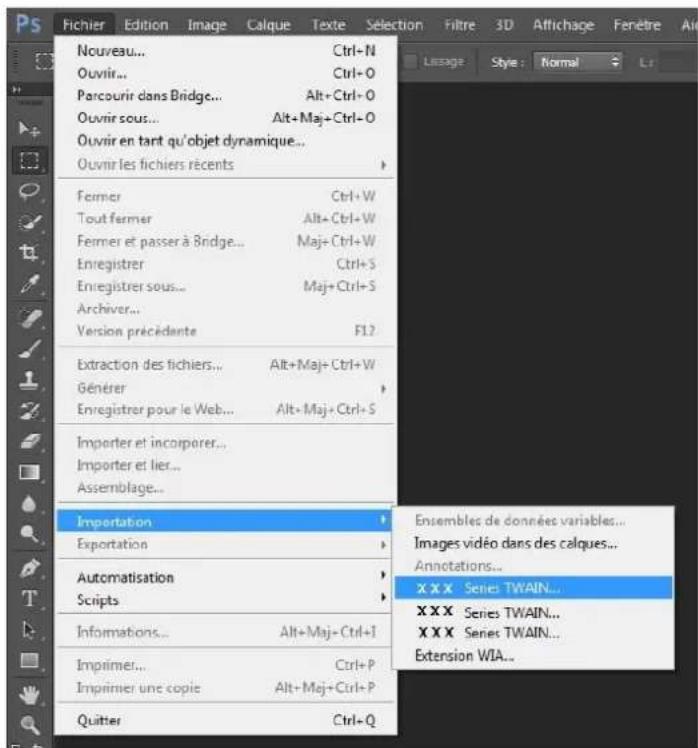Image resolution: width=698 pixels, height=748 pixels.
Task: Open the Texte menu
Action: [328, 25]
